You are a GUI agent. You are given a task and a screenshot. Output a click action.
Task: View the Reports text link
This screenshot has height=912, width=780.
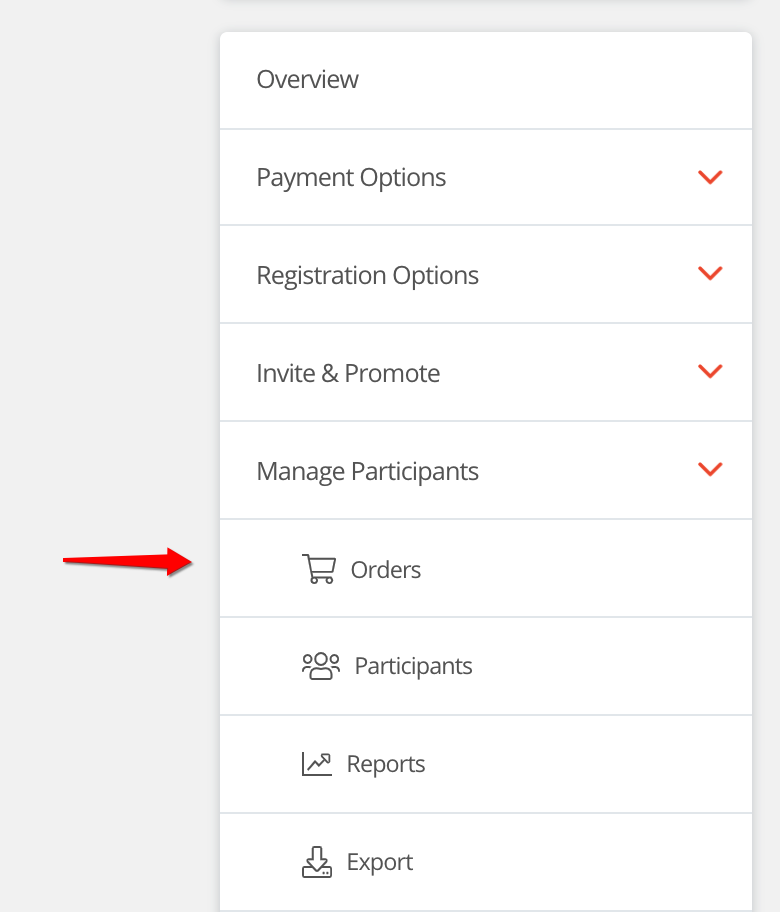click(x=386, y=765)
